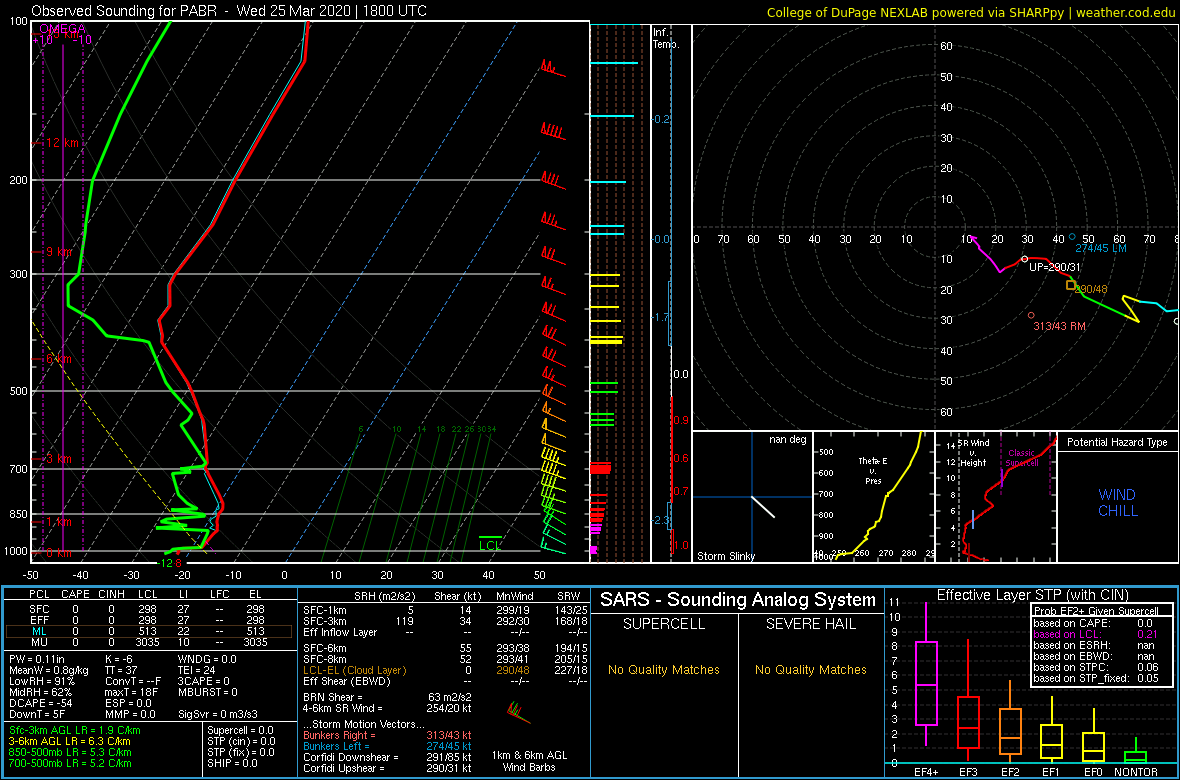This screenshot has width=1180, height=780.
Task: Click the orange square cloud-layer wind marker
Action: click(1070, 285)
